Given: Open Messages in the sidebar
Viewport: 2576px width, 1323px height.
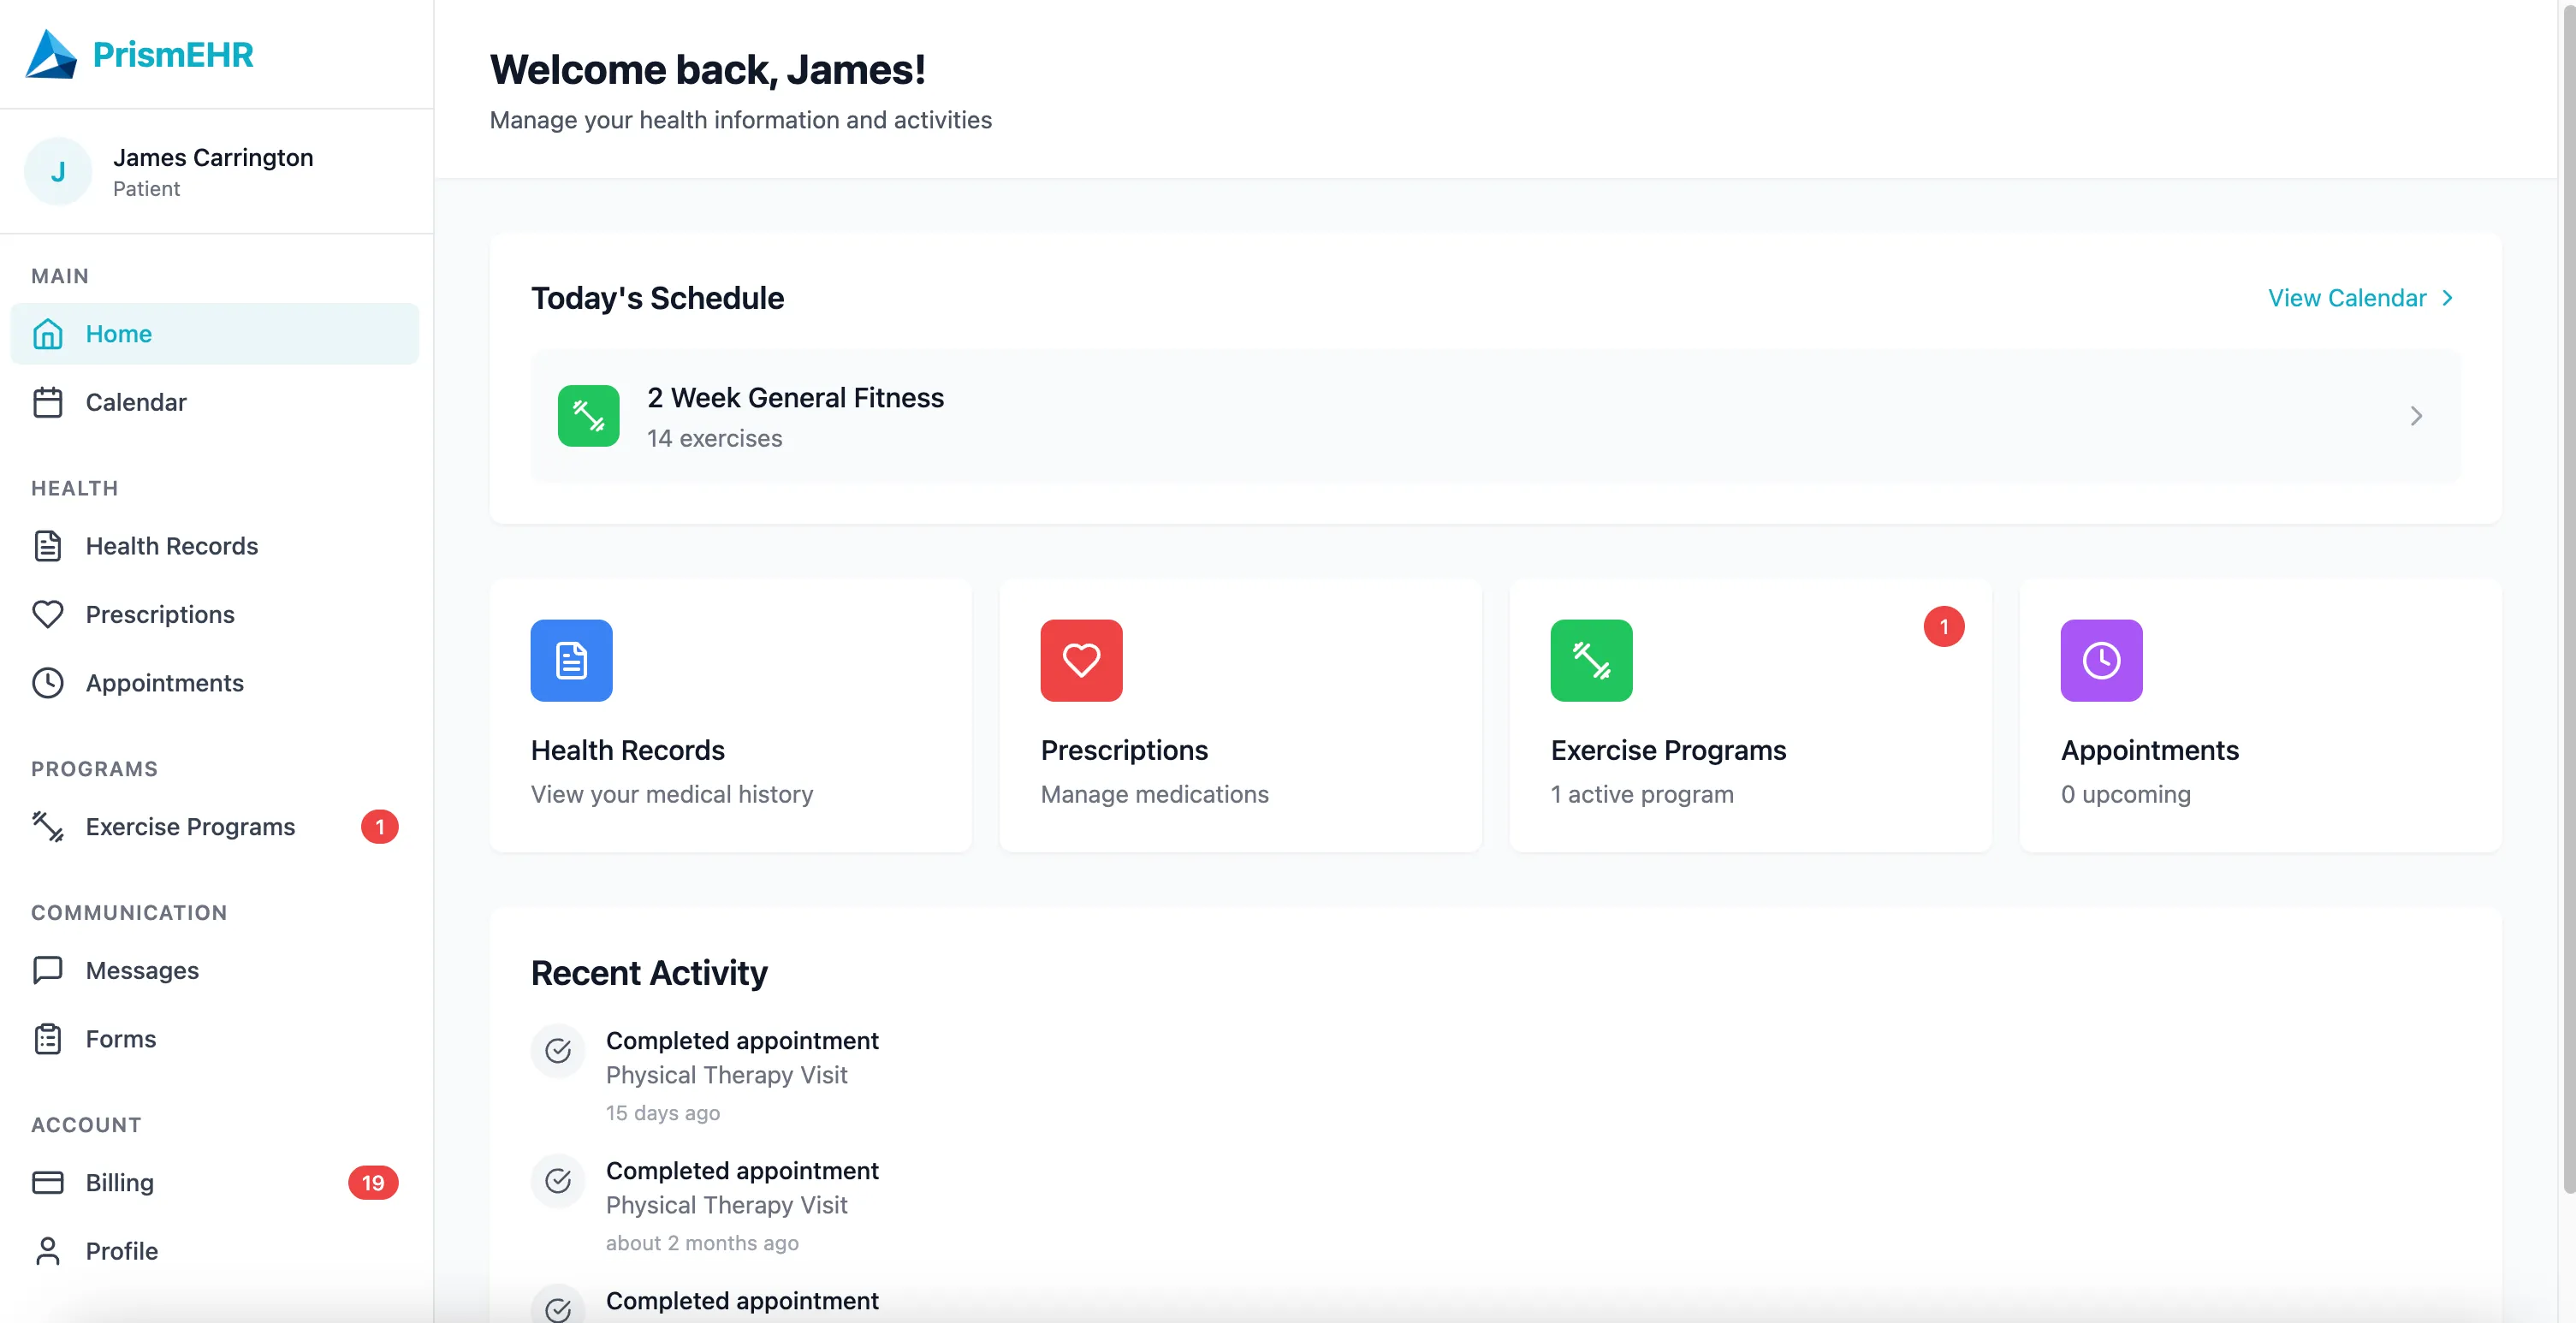Looking at the screenshot, I should click(x=215, y=970).
